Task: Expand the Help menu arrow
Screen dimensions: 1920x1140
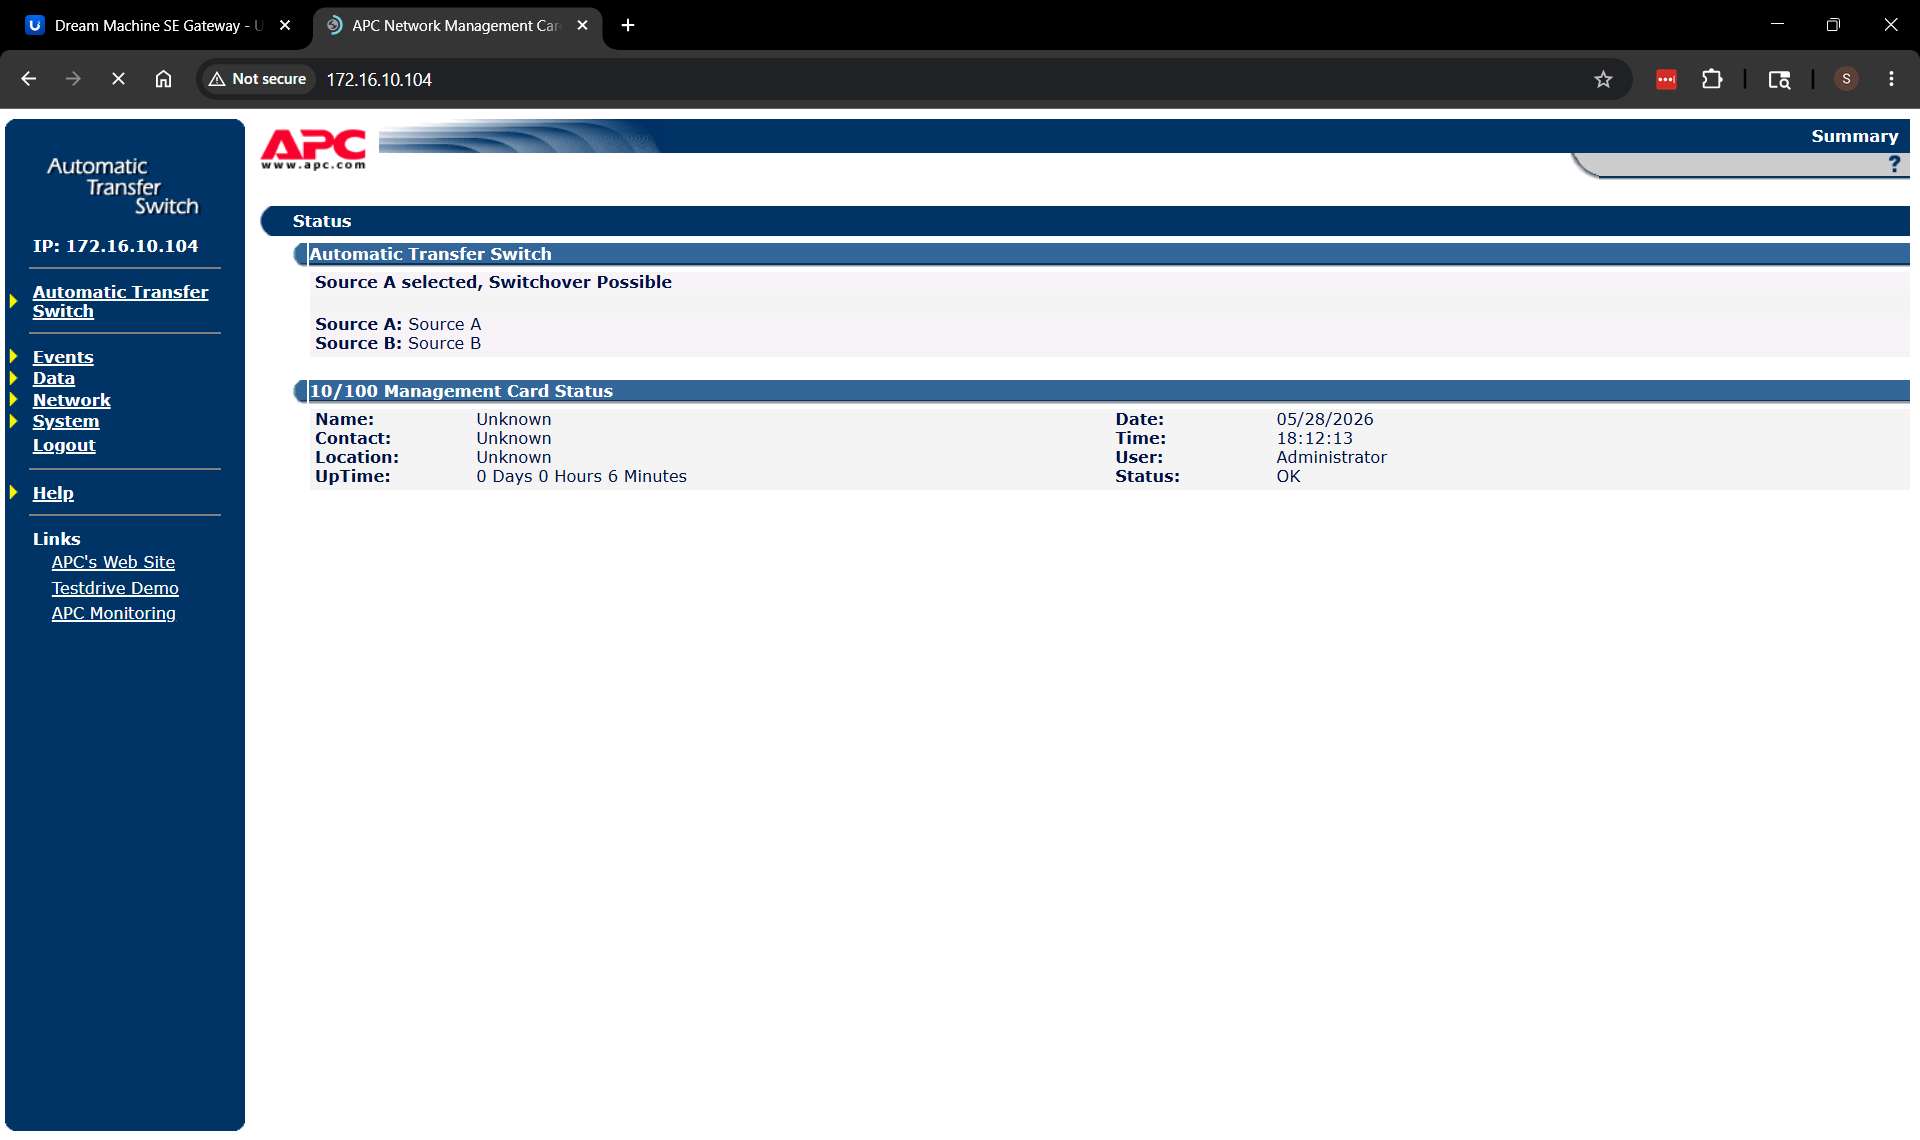Action: (14, 492)
